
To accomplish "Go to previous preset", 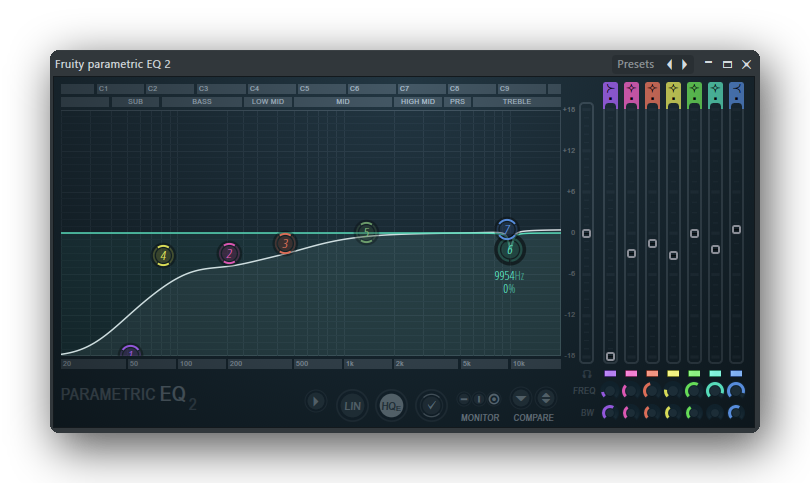I will coord(669,64).
